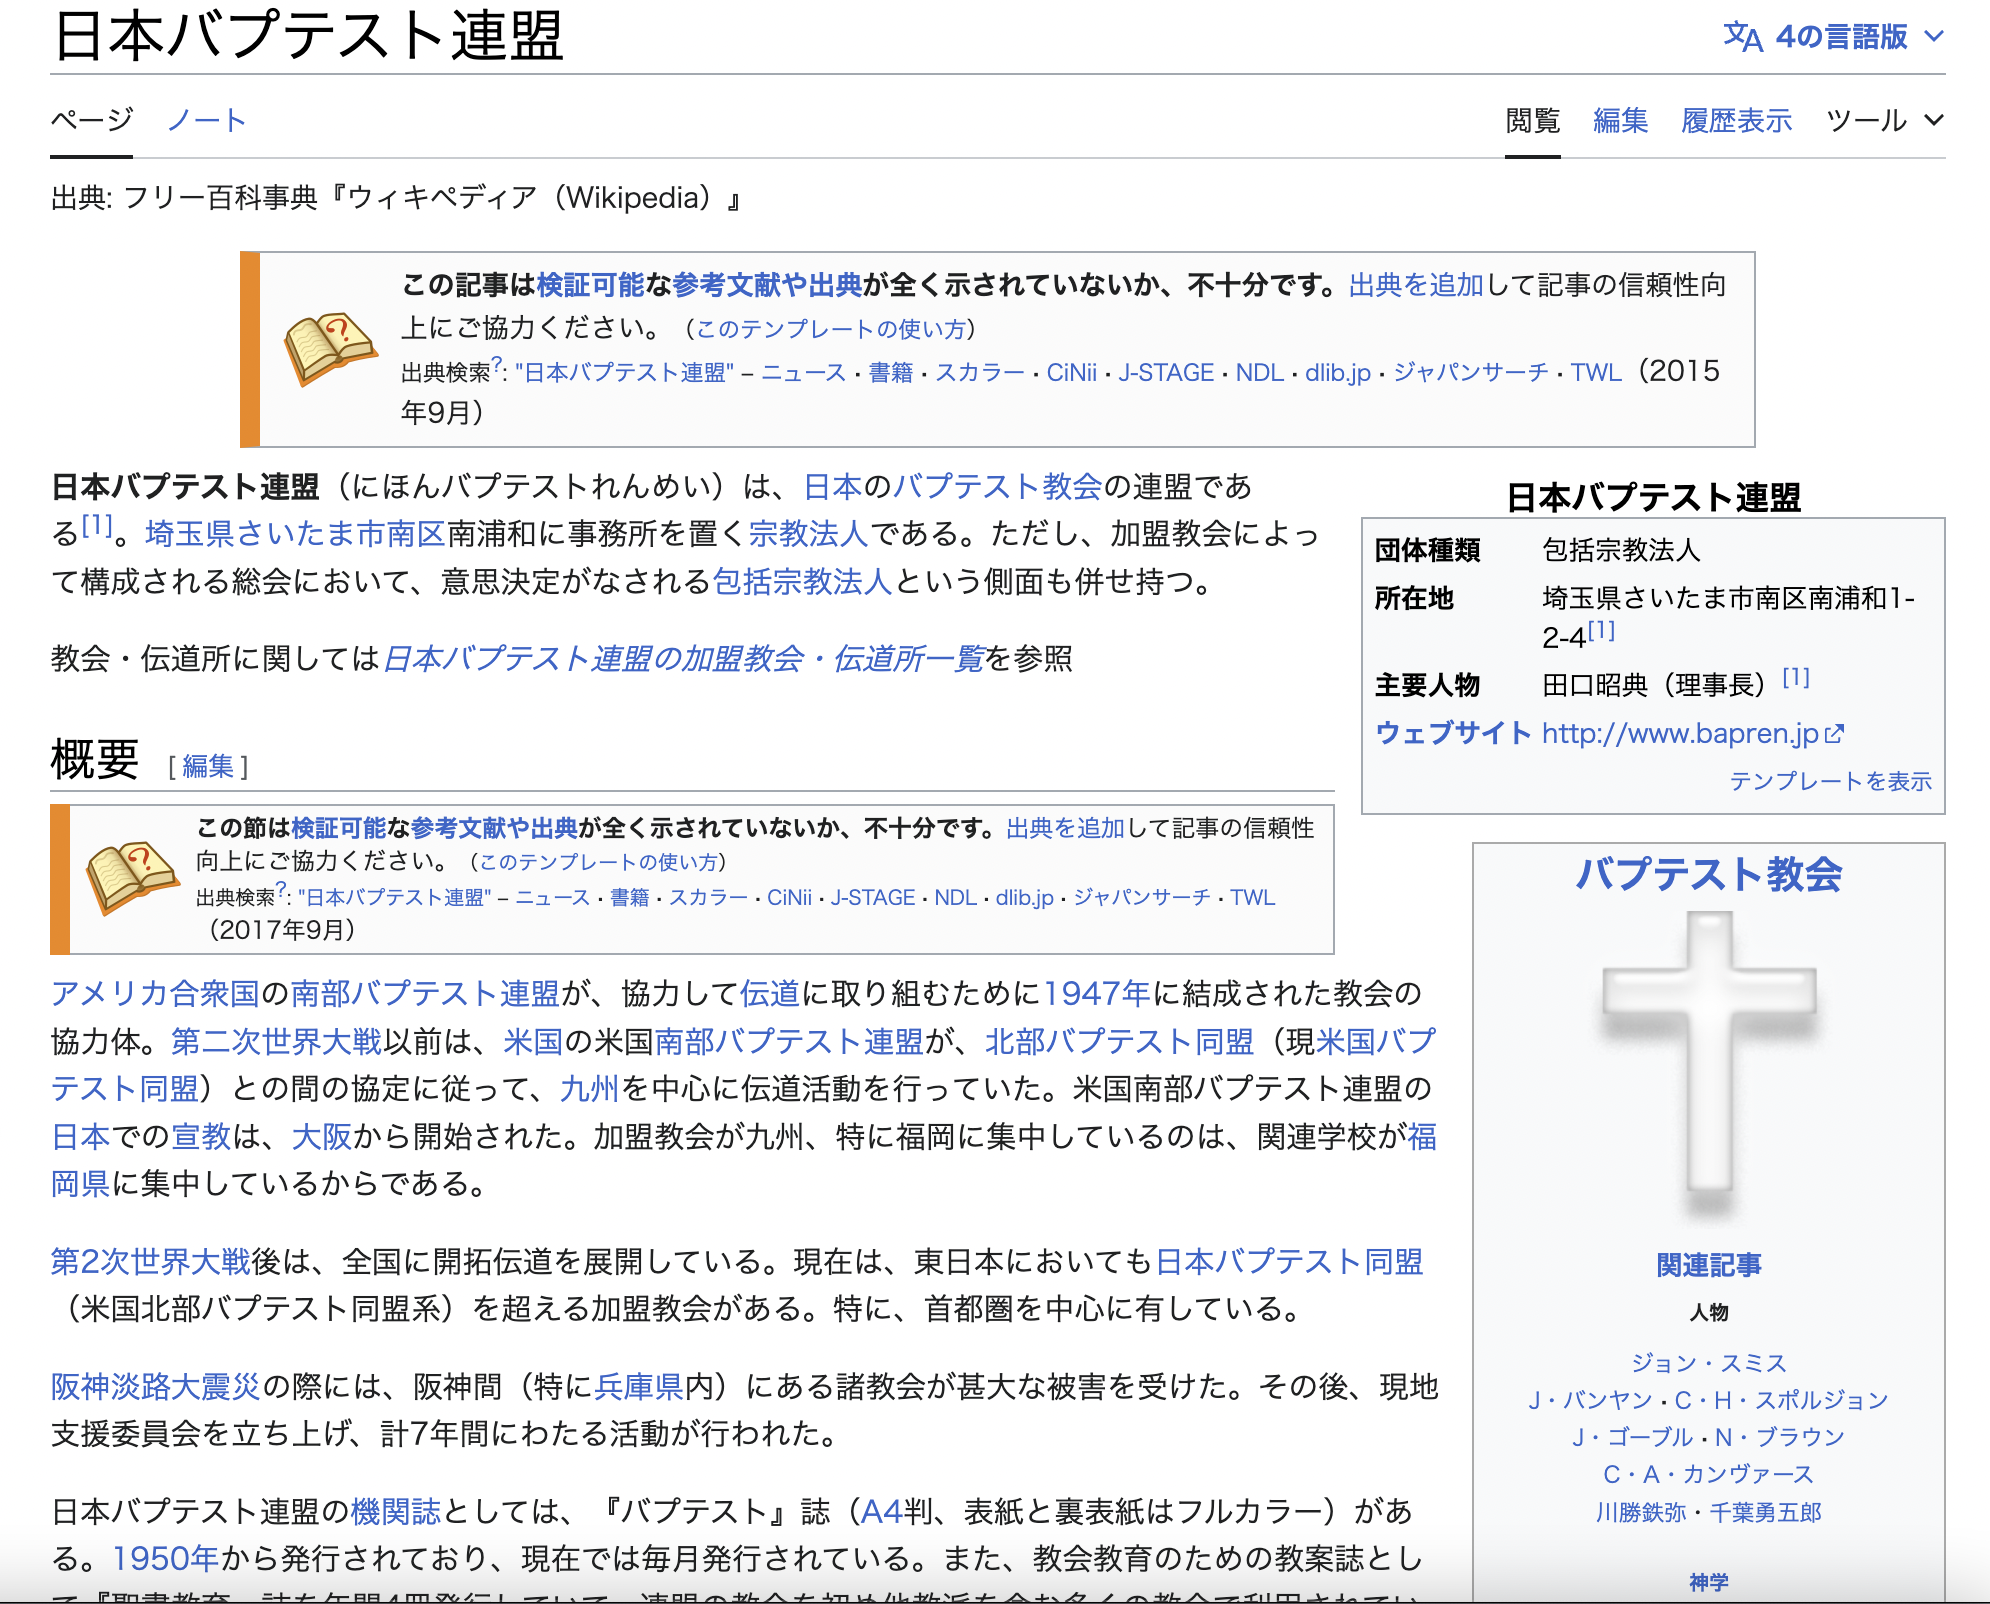The width and height of the screenshot is (1990, 1604).
Task: Open 日本バプテスト連盟の加盟教会・伝道所一覧 link
Action: coord(684,659)
